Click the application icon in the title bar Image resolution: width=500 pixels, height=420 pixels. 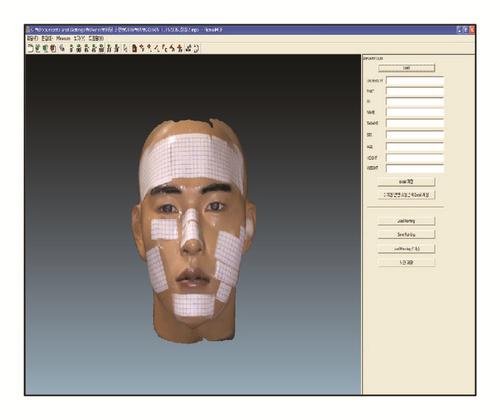click(28, 30)
